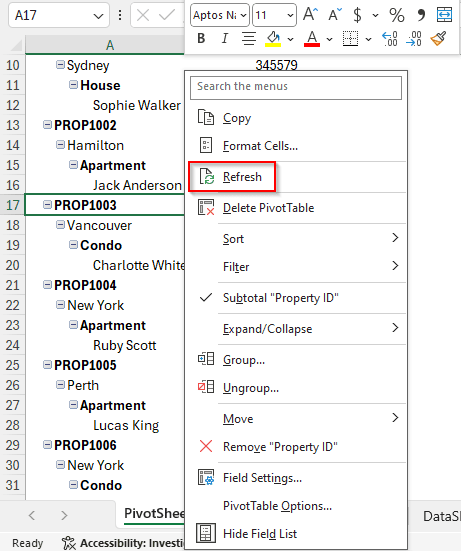Click the Increase Font Size icon
This screenshot has height=551, width=461.
point(311,15)
